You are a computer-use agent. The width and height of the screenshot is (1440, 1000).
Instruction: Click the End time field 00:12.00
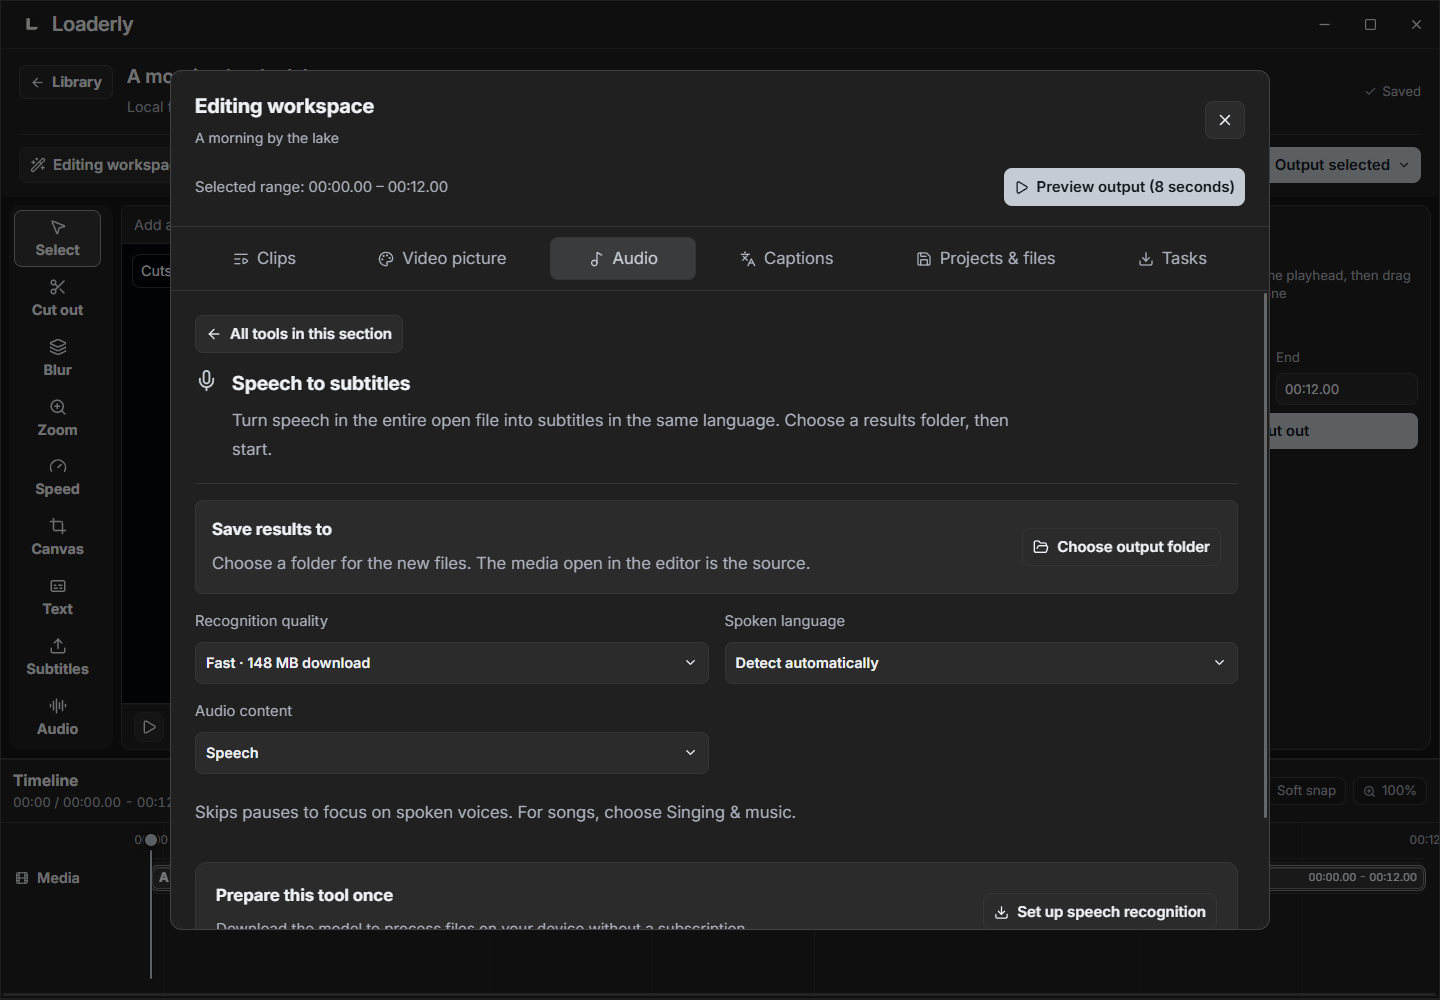[1346, 389]
